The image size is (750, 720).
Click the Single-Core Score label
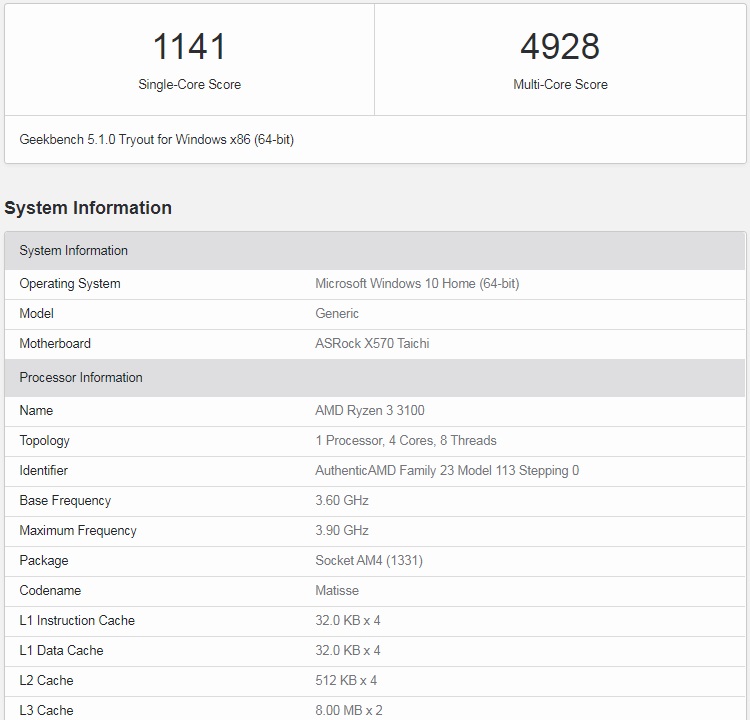189,84
